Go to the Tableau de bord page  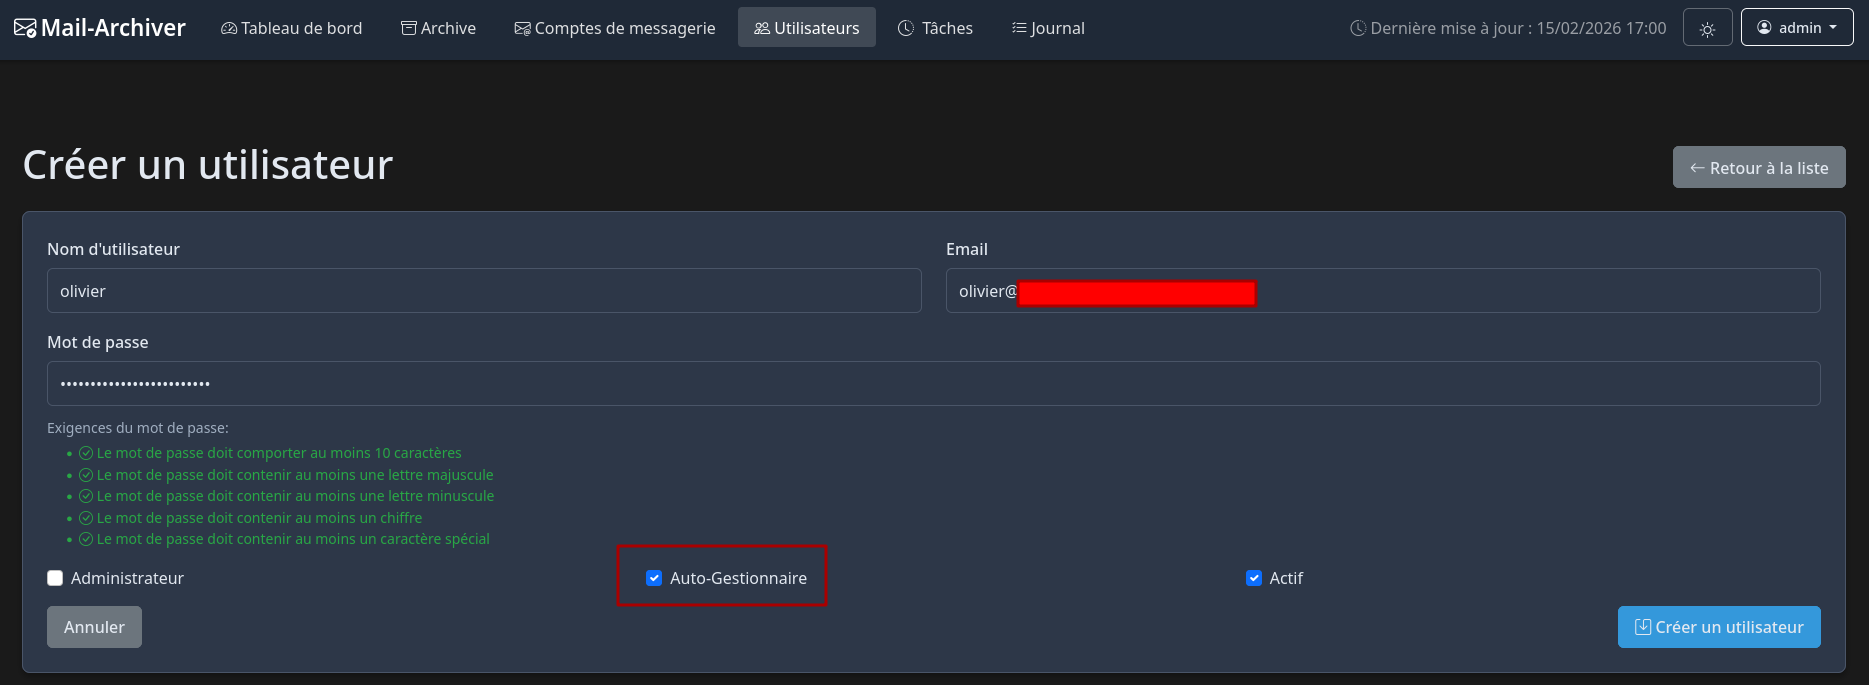pos(301,28)
